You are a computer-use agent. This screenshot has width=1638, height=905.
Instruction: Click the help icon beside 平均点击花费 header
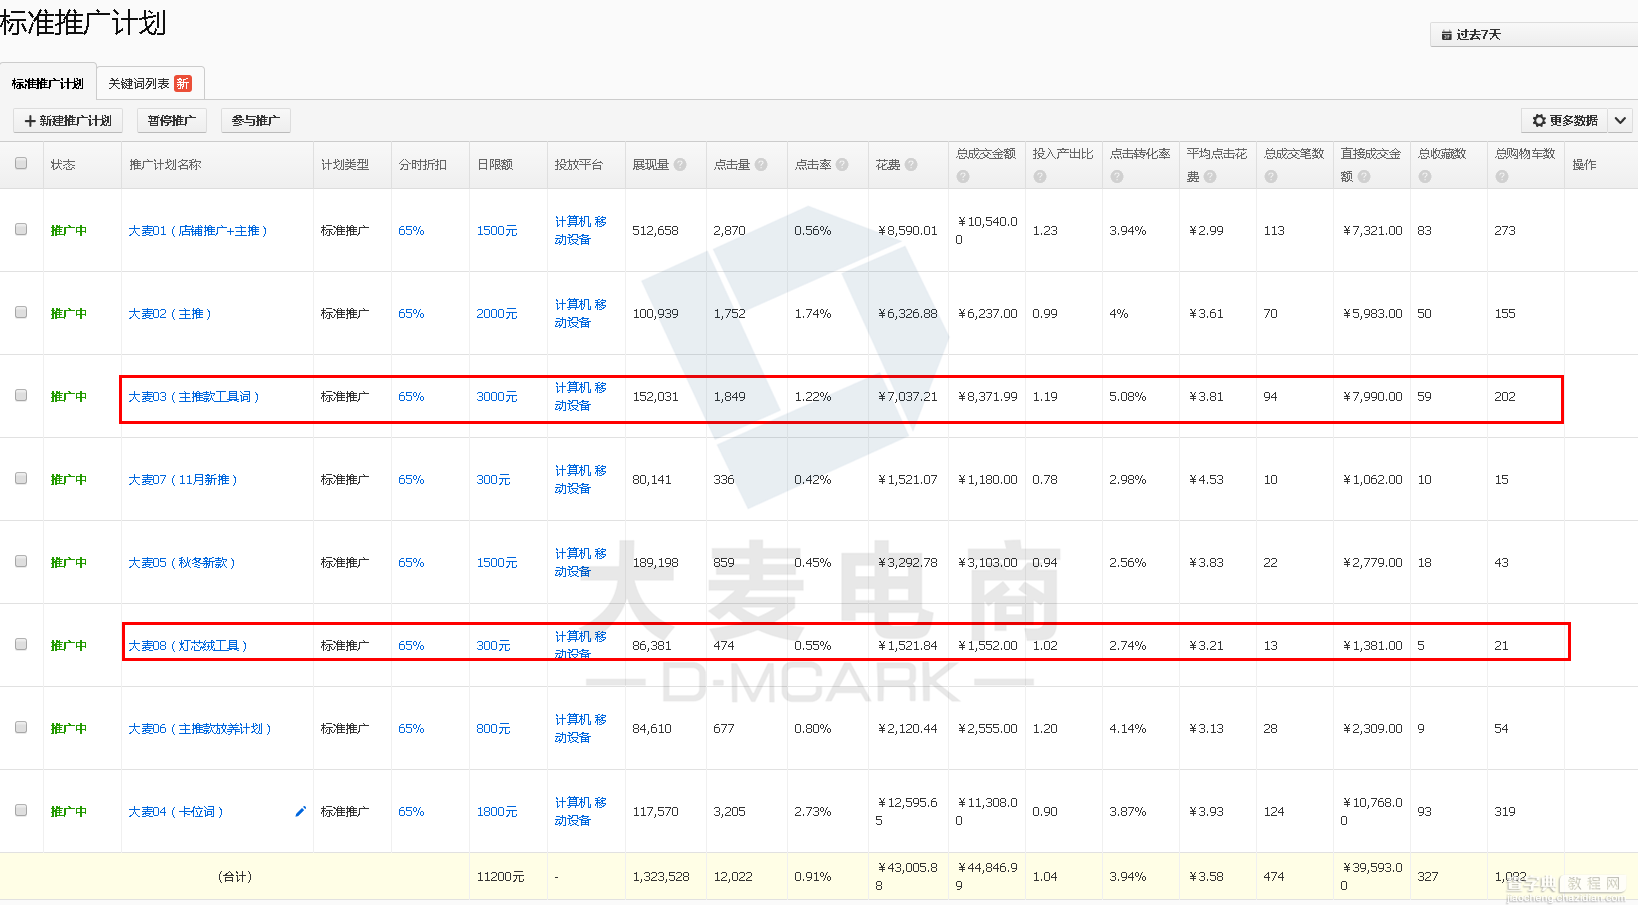(1210, 177)
